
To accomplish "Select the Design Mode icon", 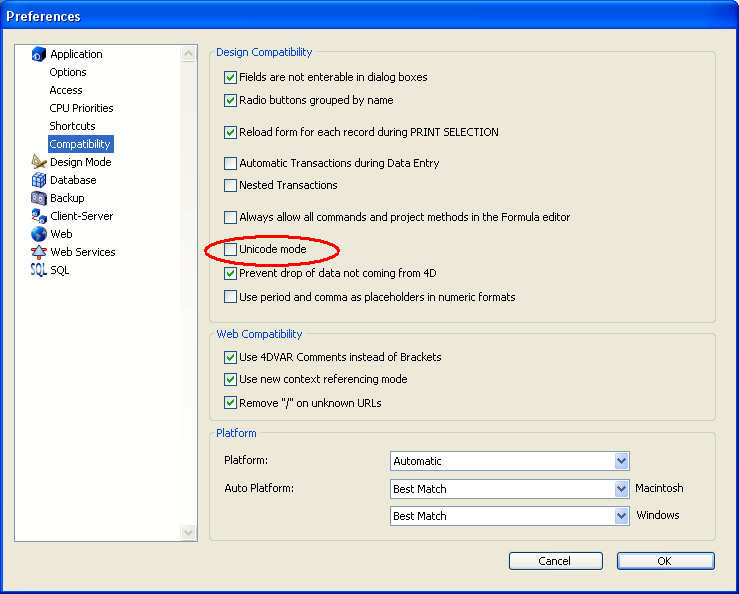I will pos(39,162).
